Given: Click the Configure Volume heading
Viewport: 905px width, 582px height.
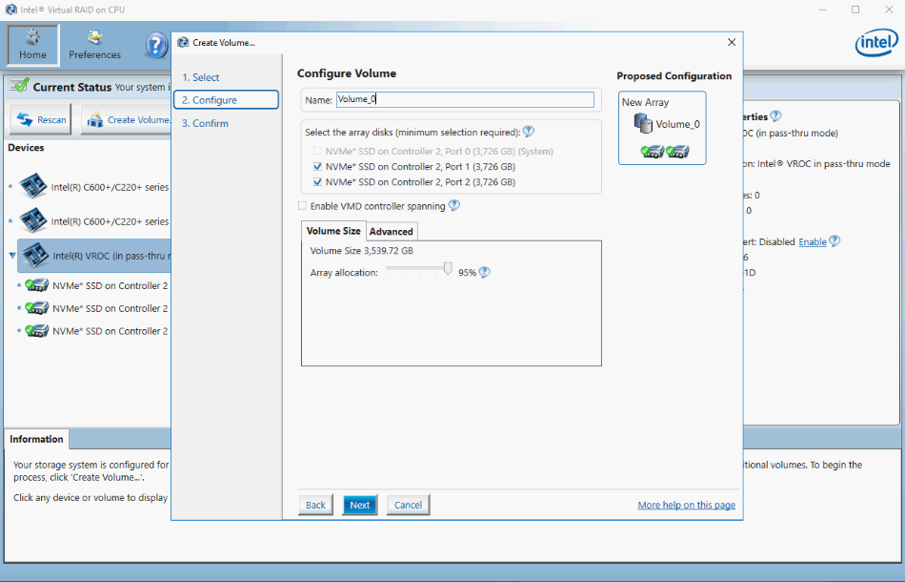Looking at the screenshot, I should pyautogui.click(x=347, y=73).
